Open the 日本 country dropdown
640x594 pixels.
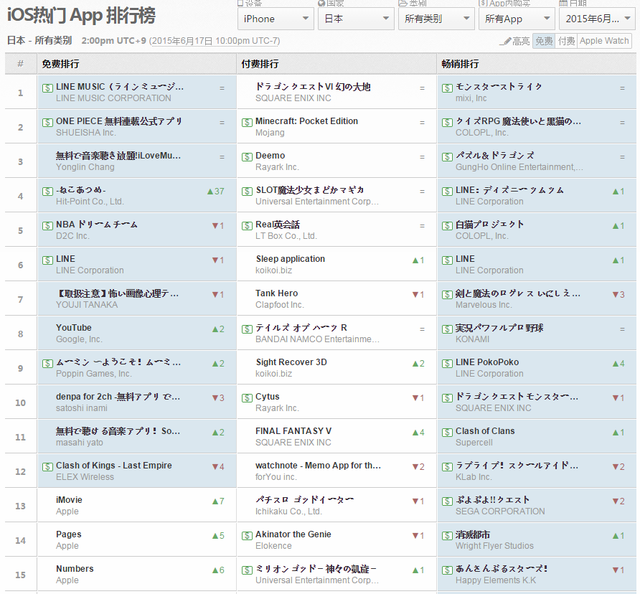353,19
